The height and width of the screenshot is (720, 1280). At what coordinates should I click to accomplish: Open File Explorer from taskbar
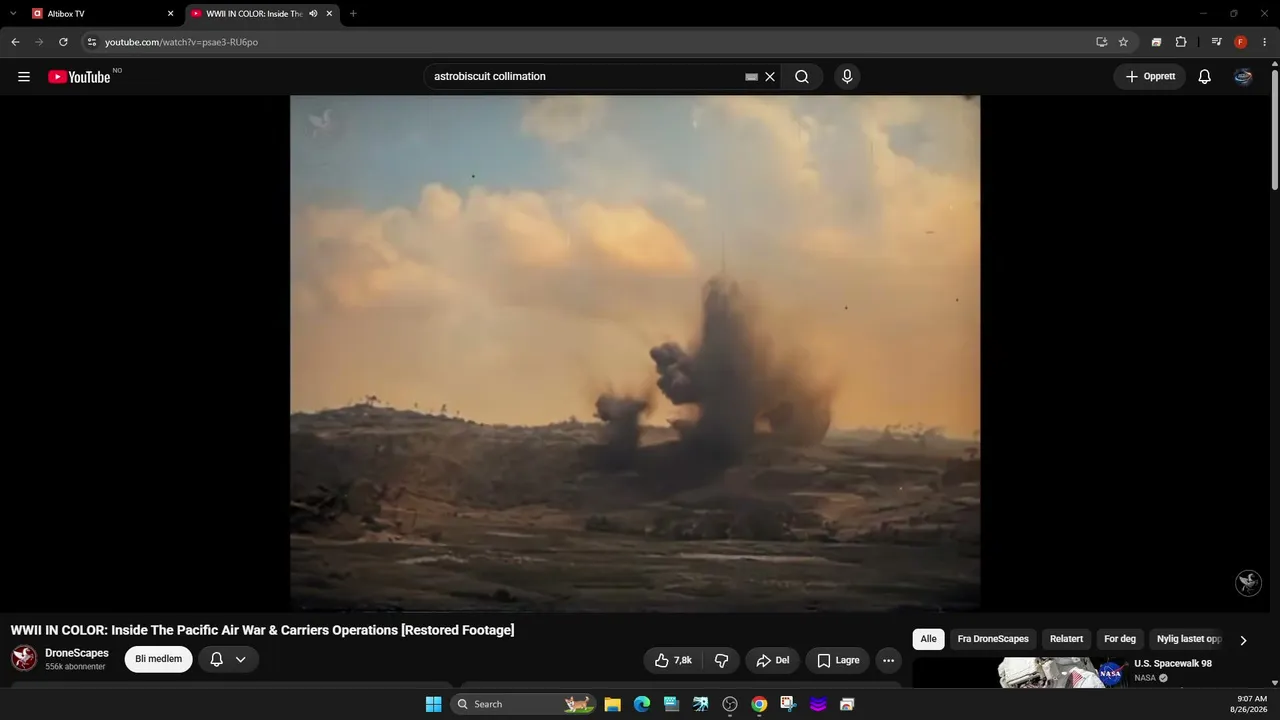(613, 704)
